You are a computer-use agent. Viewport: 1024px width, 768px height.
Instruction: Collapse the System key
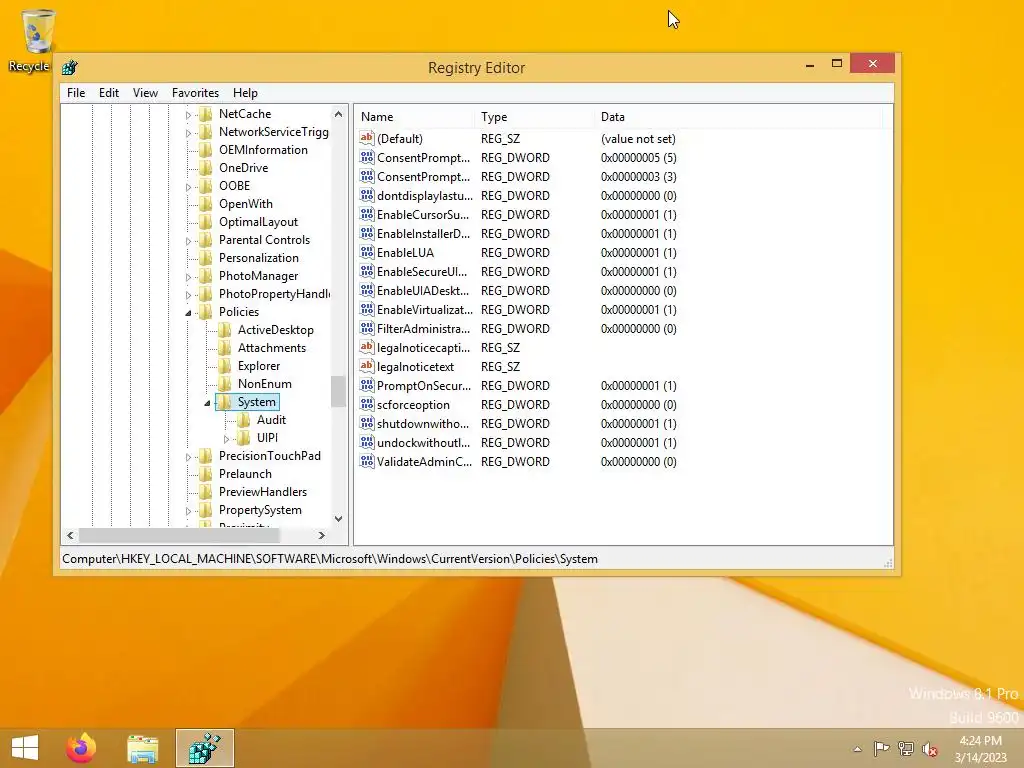[207, 403]
